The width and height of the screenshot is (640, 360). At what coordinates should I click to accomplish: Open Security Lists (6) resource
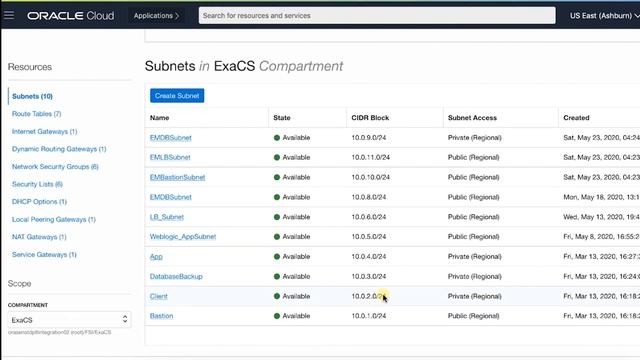pyautogui.click(x=37, y=184)
